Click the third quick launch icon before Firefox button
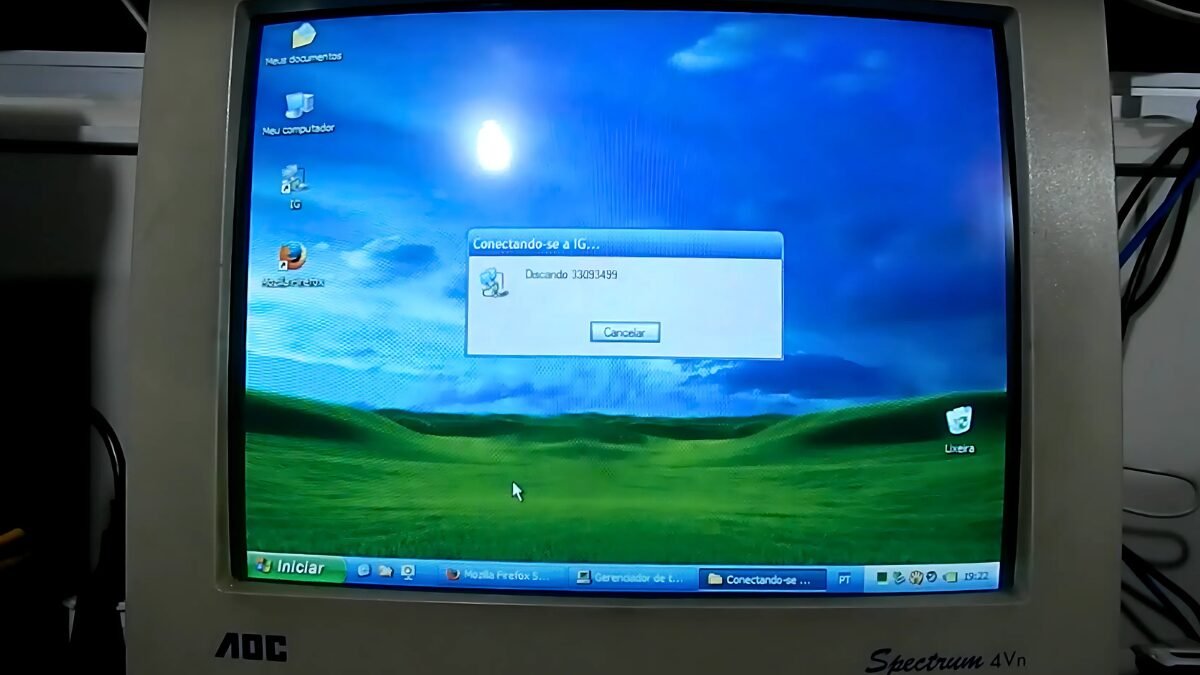Image resolution: width=1200 pixels, height=675 pixels. tap(408, 572)
